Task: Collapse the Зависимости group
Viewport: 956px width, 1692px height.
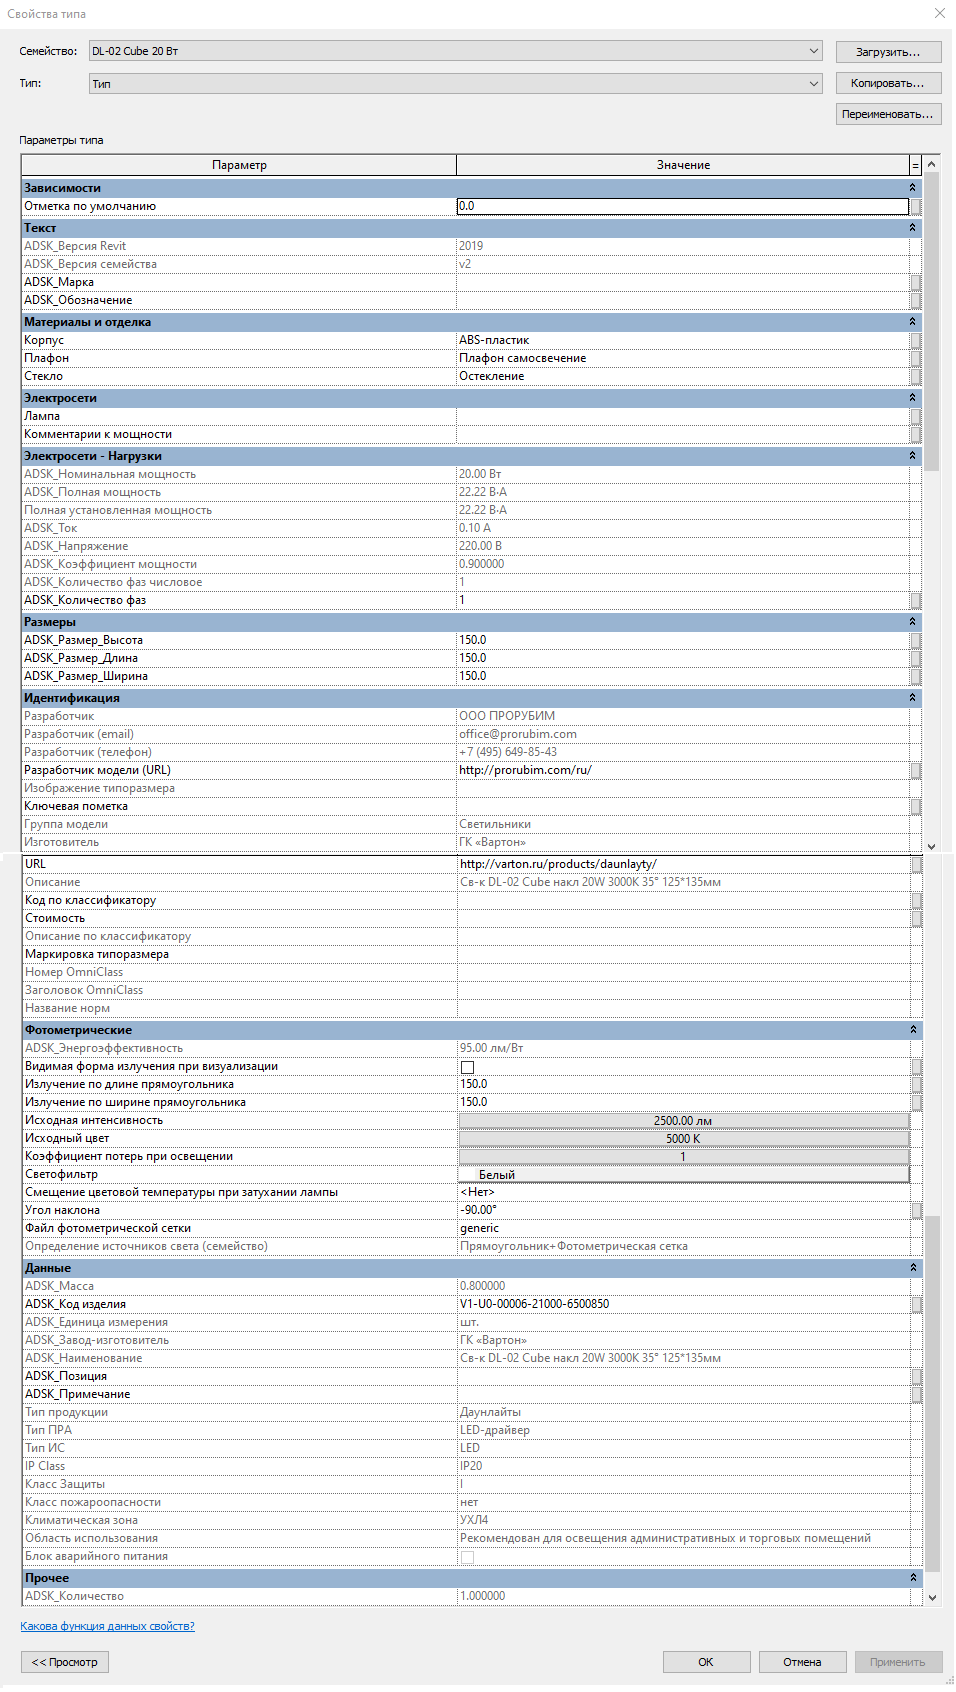Action: [912, 188]
